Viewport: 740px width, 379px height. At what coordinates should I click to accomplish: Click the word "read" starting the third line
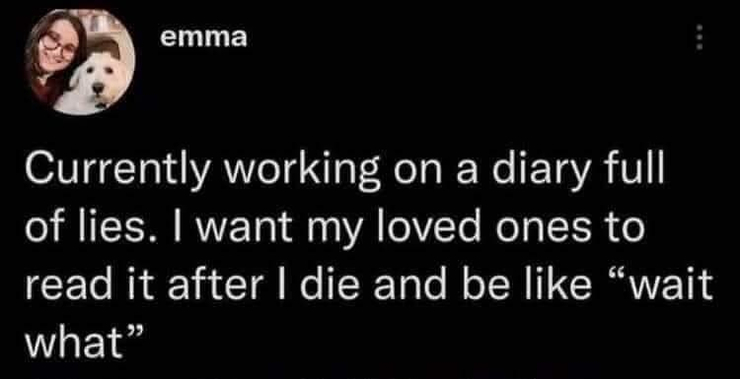click(59, 286)
